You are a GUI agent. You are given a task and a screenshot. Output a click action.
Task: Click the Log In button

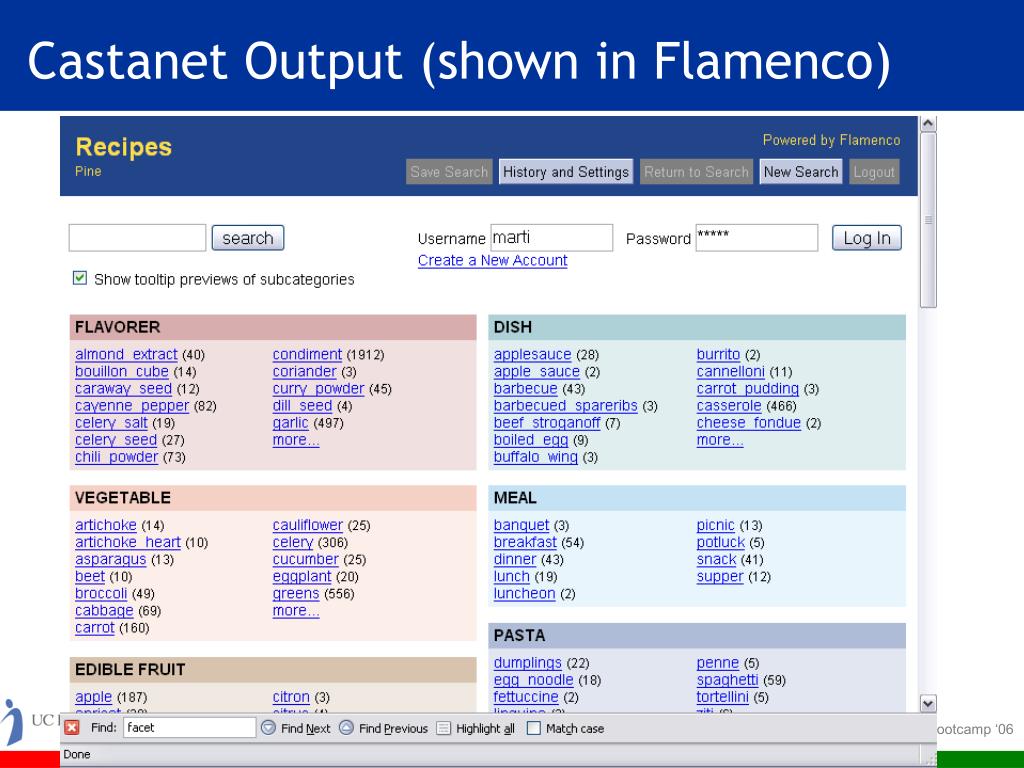tap(867, 238)
